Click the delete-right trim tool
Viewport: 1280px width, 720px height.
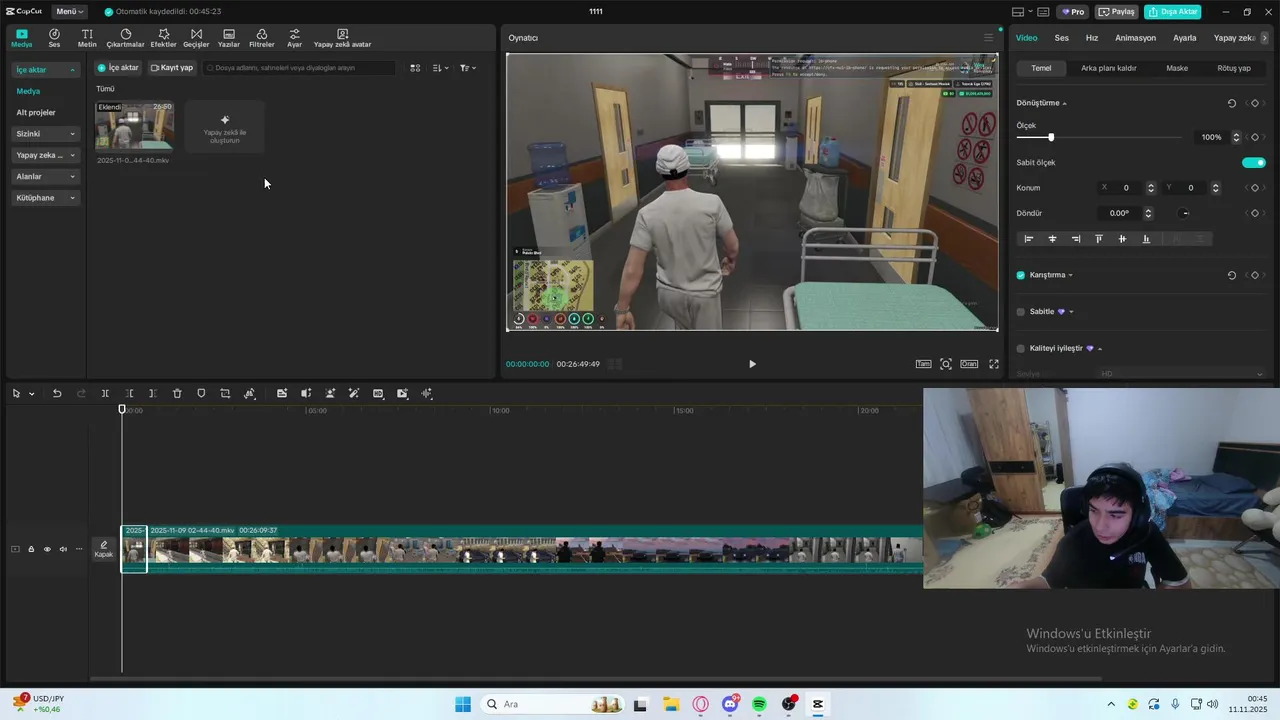tap(152, 394)
